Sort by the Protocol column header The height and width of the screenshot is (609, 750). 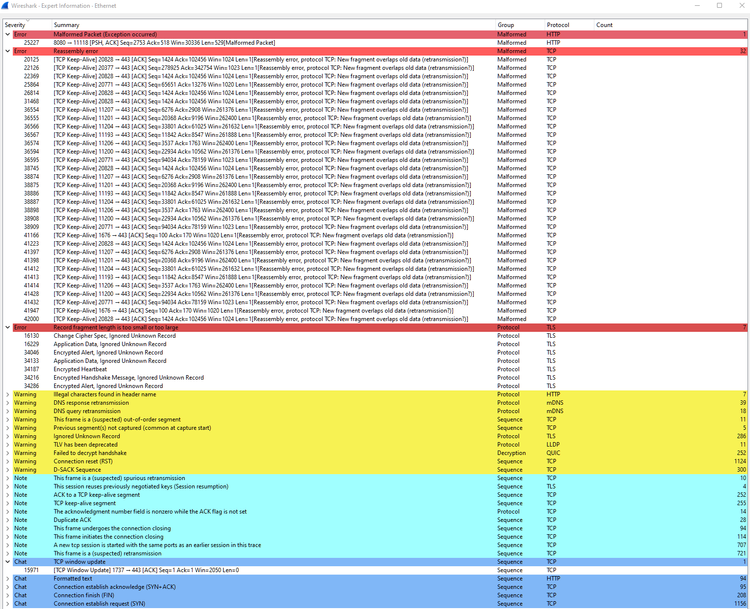click(x=569, y=25)
